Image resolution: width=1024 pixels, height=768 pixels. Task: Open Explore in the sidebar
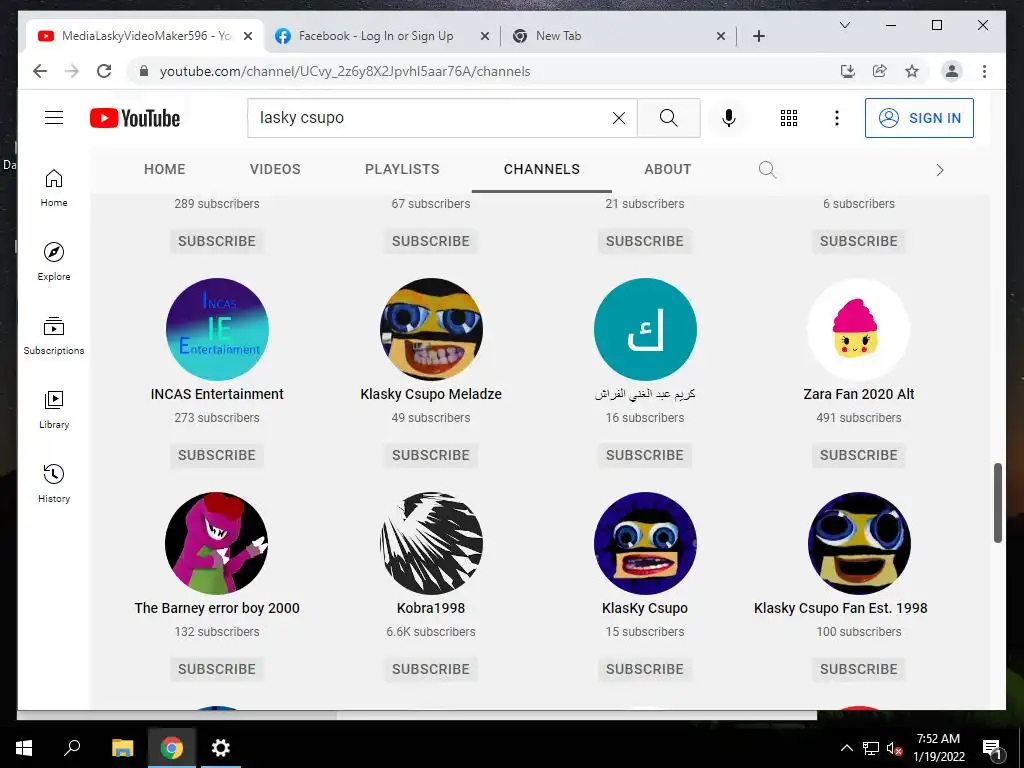click(x=54, y=262)
